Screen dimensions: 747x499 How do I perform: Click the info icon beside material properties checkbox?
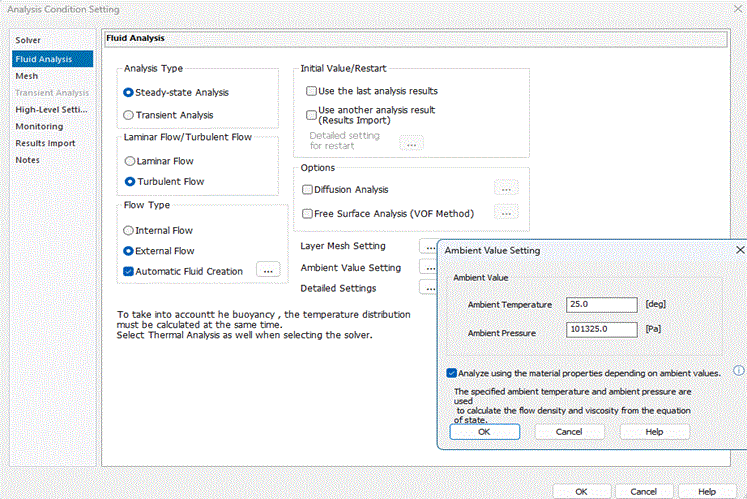740,369
